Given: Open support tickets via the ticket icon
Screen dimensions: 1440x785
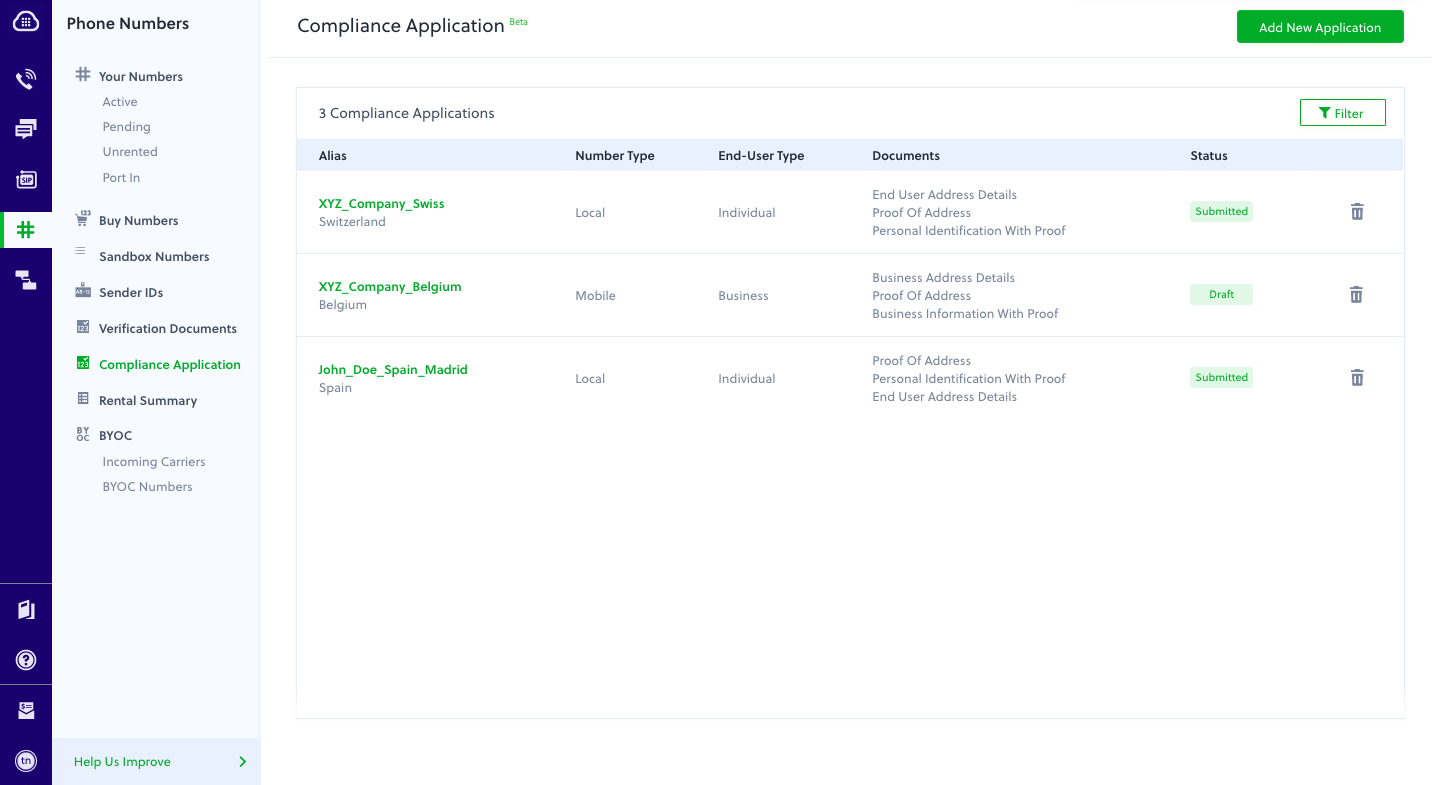Looking at the screenshot, I should click(x=25, y=709).
